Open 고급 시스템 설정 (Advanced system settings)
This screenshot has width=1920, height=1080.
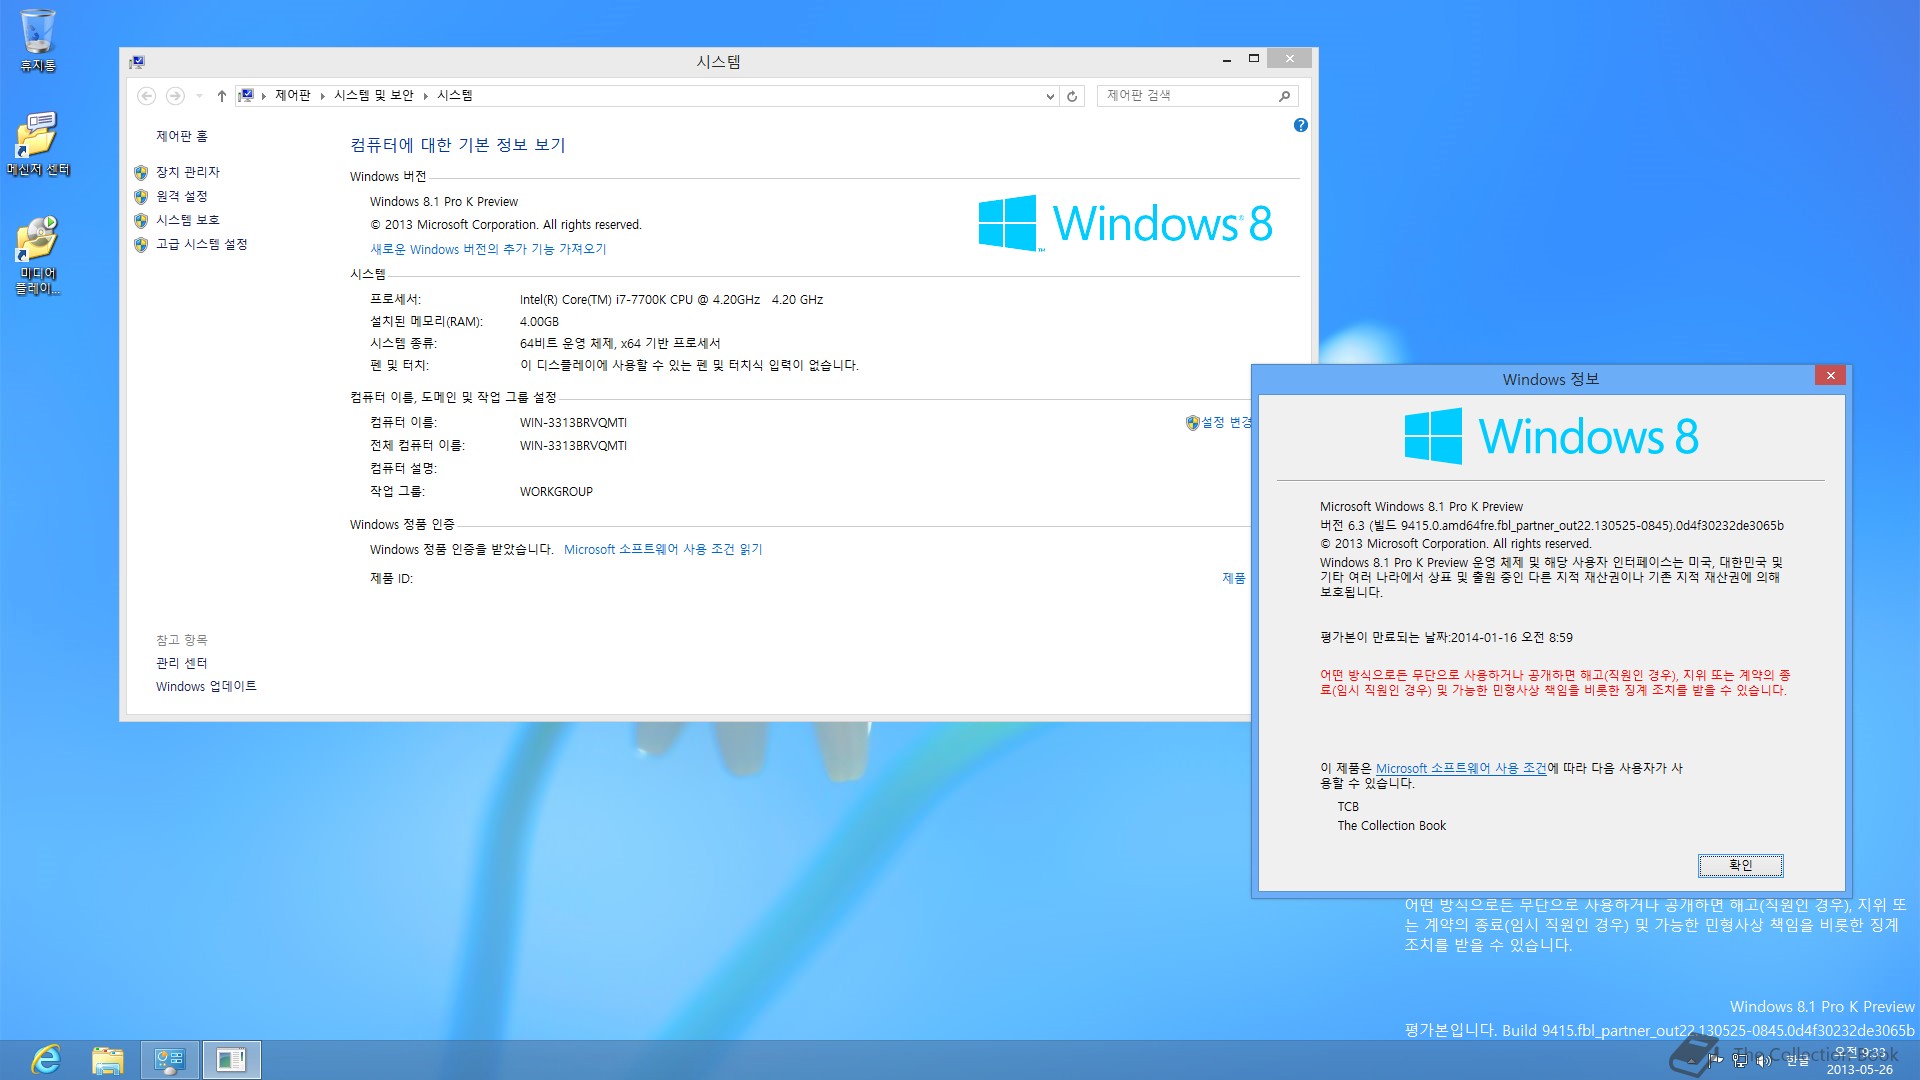click(202, 244)
